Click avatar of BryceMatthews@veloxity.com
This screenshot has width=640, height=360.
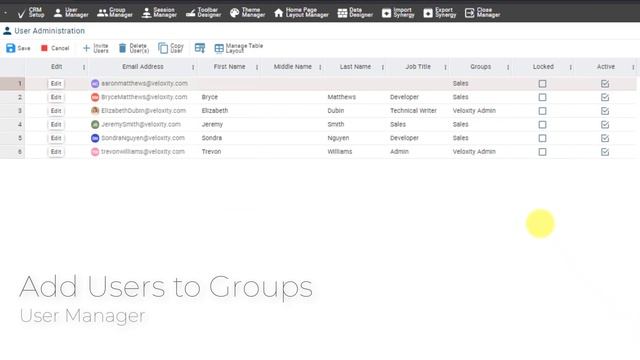[95, 97]
